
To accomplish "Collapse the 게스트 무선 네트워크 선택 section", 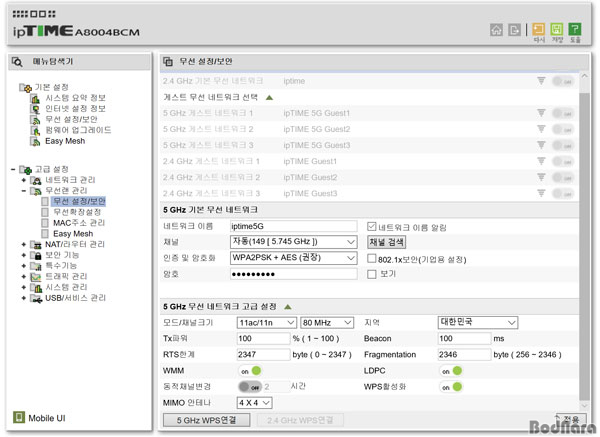I will tap(269, 97).
